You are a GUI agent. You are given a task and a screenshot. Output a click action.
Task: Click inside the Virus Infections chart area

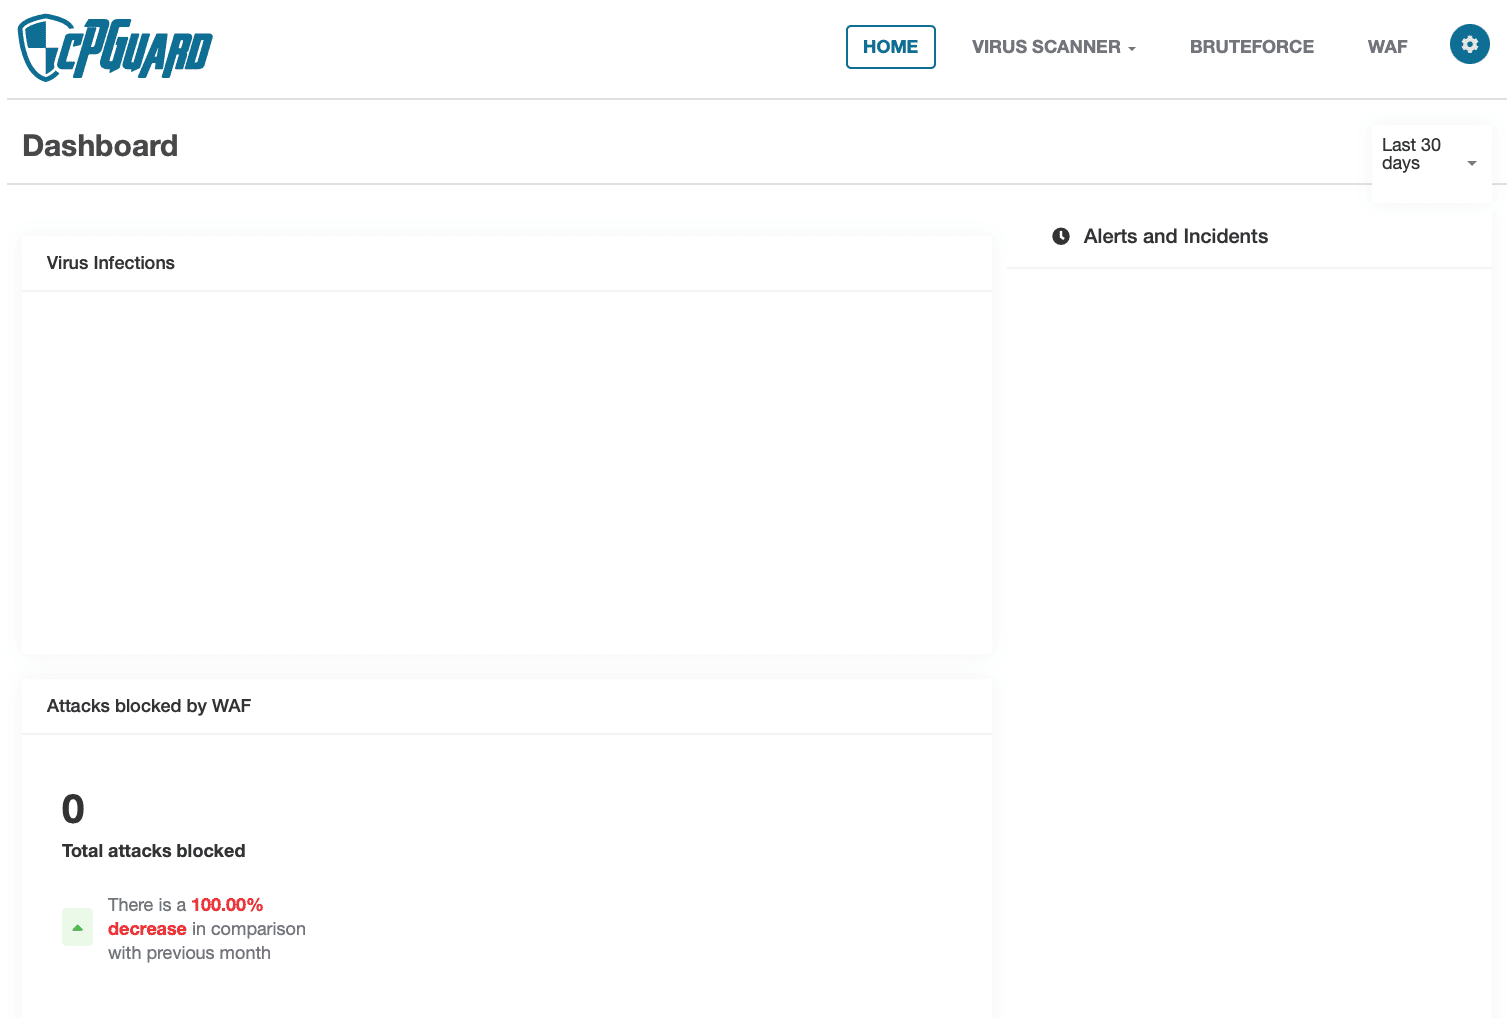(x=507, y=470)
